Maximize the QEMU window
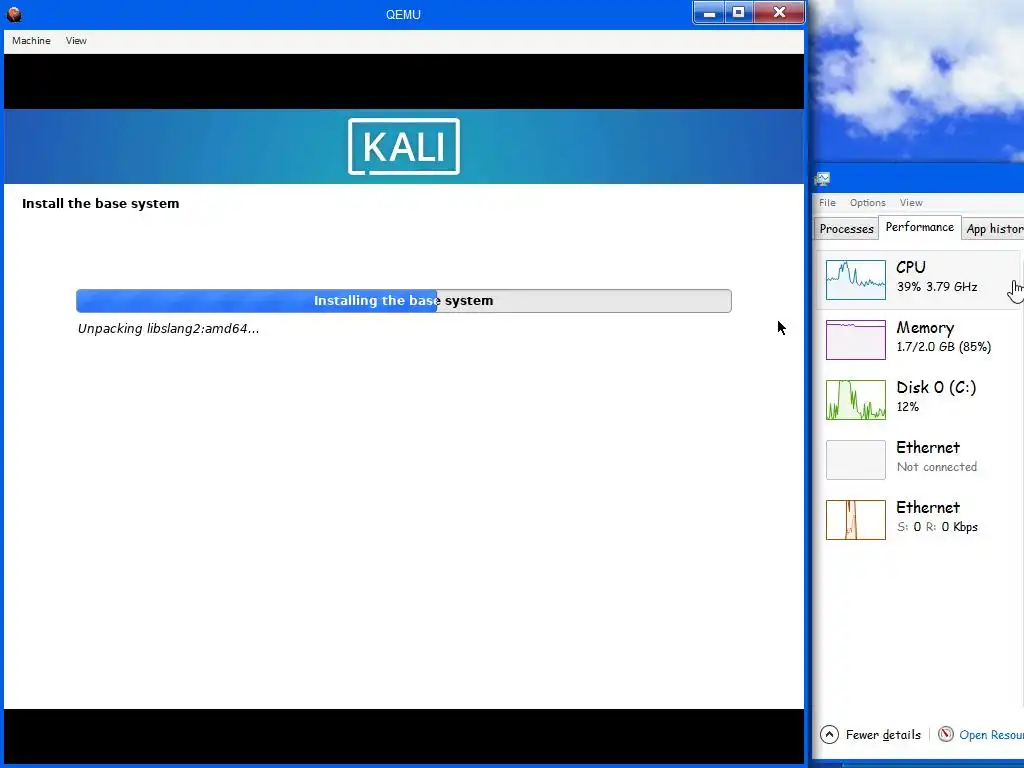Viewport: 1024px width, 768px height. pos(739,12)
